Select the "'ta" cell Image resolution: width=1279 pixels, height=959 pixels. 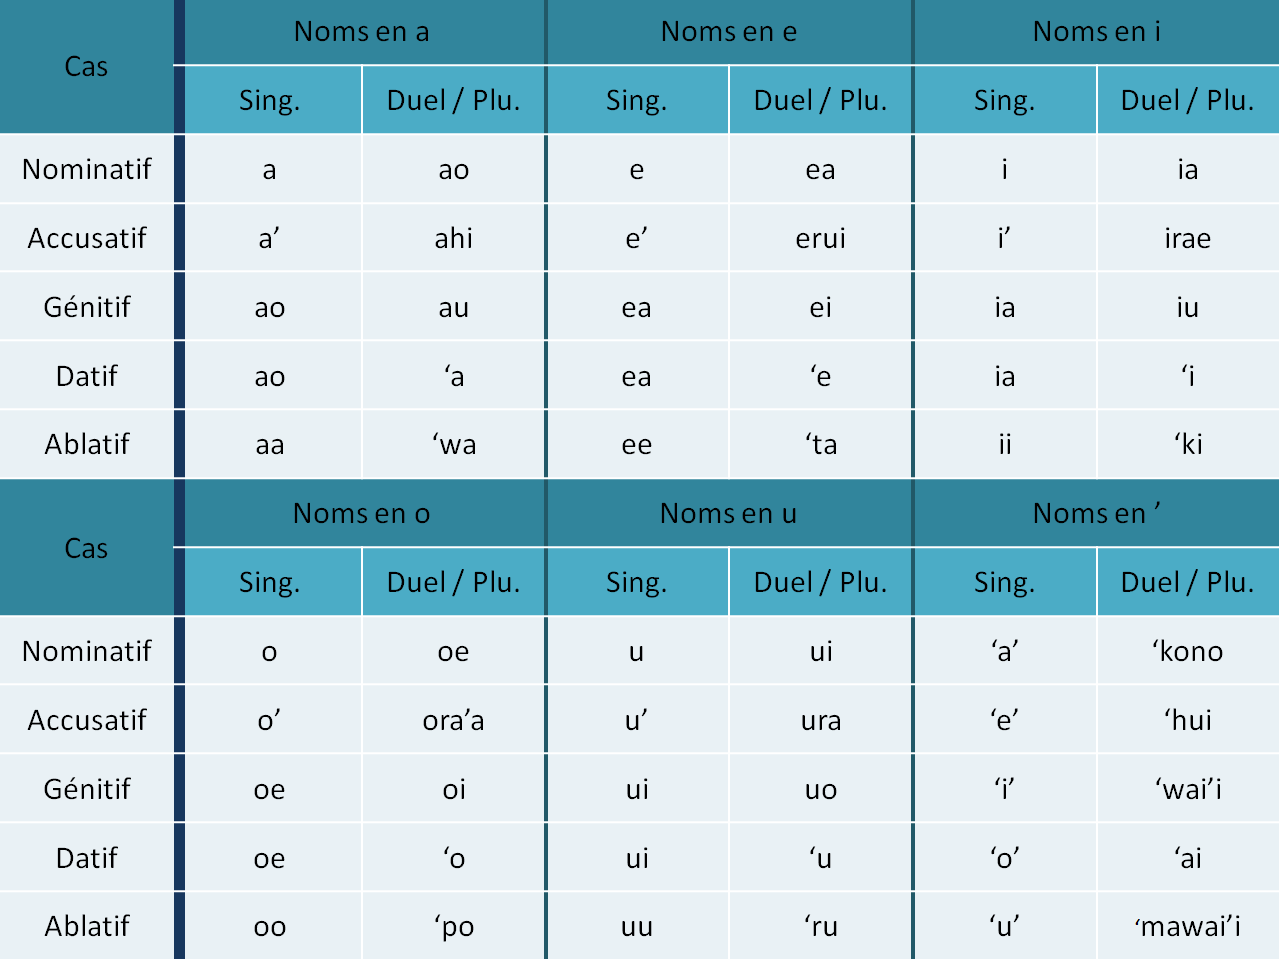pyautogui.click(x=821, y=444)
